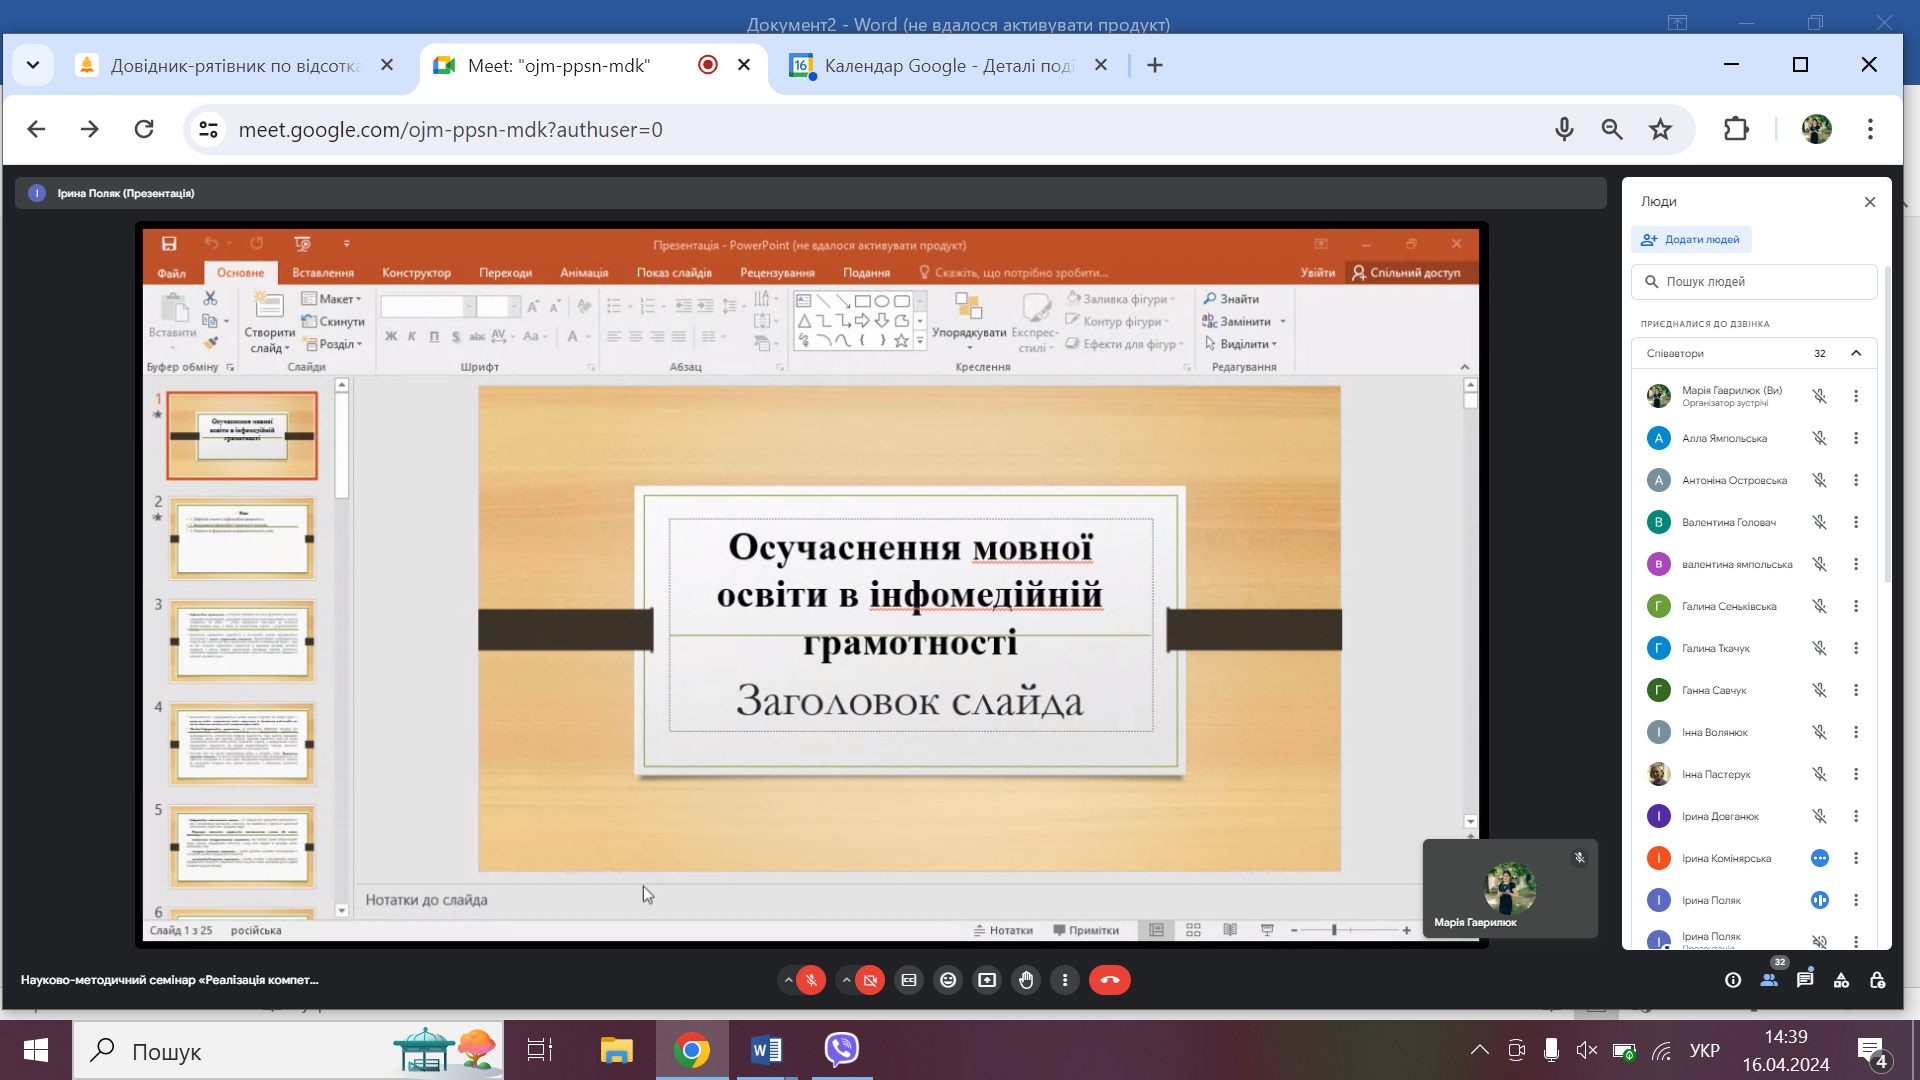Toggle the People panel icon
1920x1080 pixels.
(x=1769, y=980)
